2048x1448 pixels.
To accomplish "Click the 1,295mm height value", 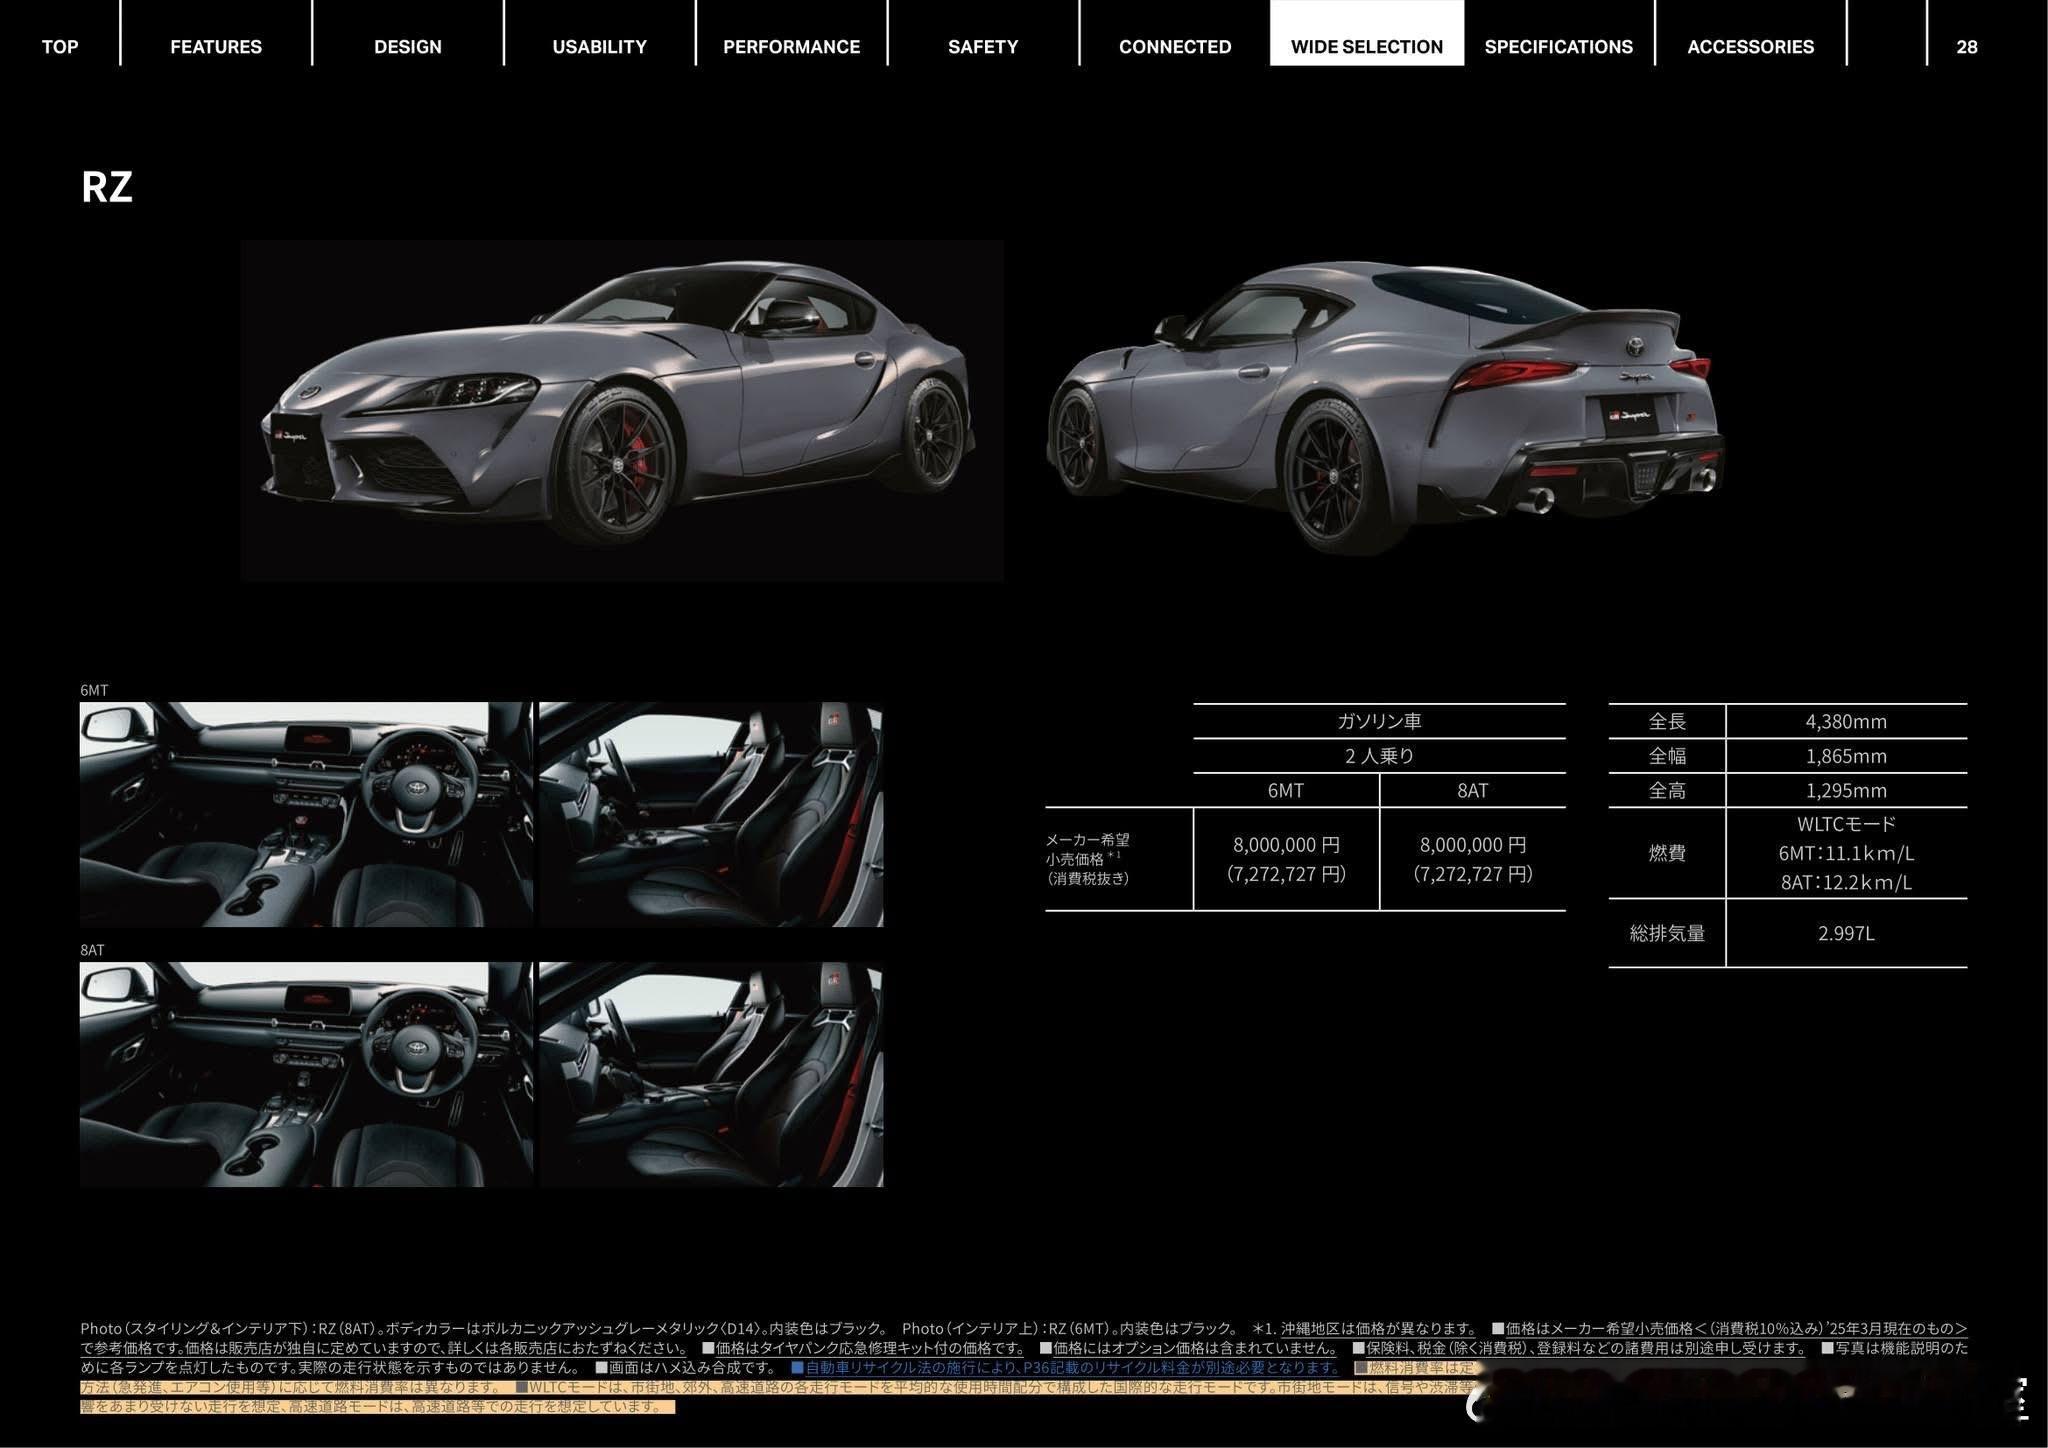I will pos(1846,790).
